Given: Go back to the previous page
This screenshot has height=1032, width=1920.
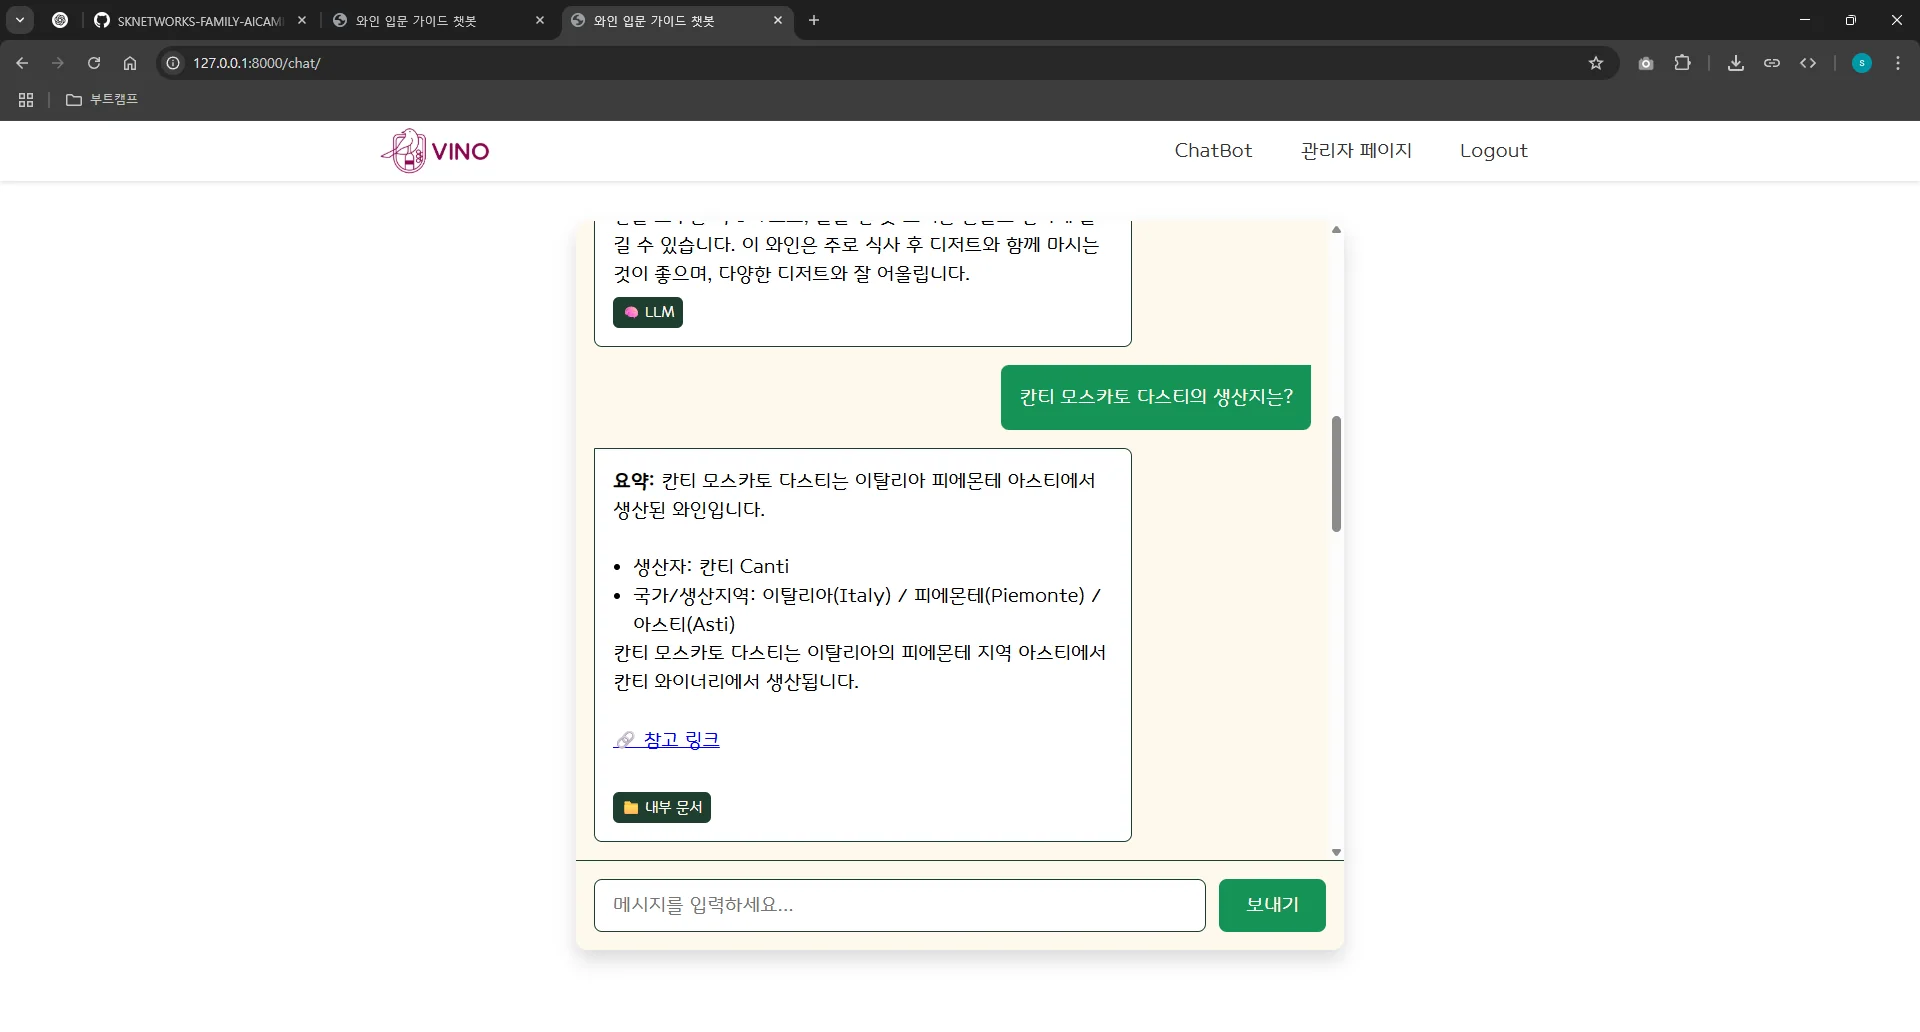Looking at the screenshot, I should 22,63.
